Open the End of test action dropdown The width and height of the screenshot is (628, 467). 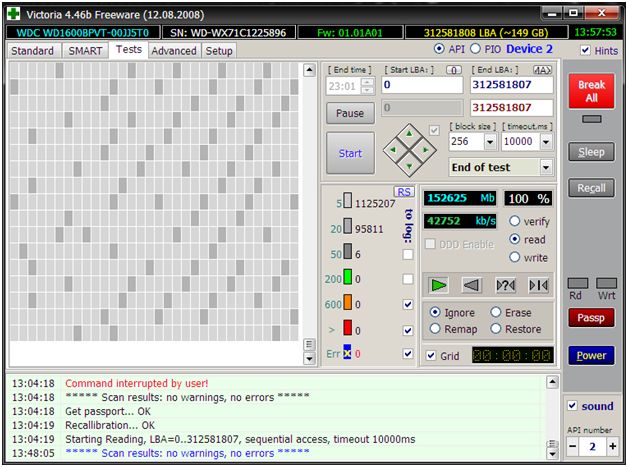click(545, 167)
